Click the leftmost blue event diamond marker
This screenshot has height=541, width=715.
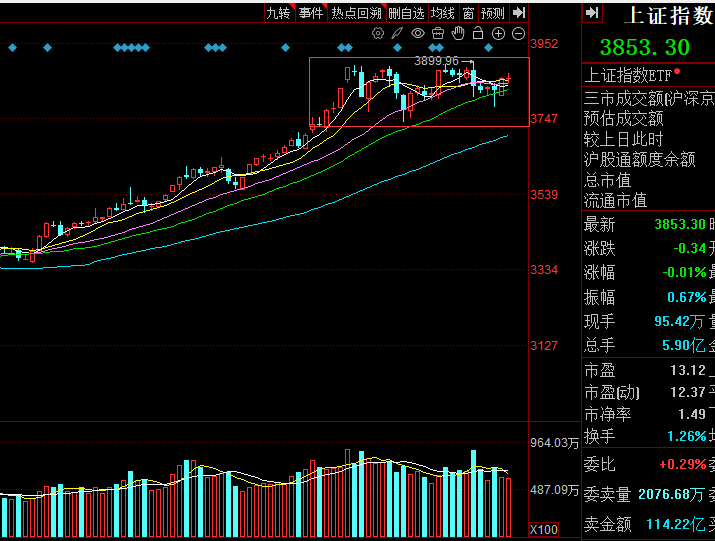12,47
